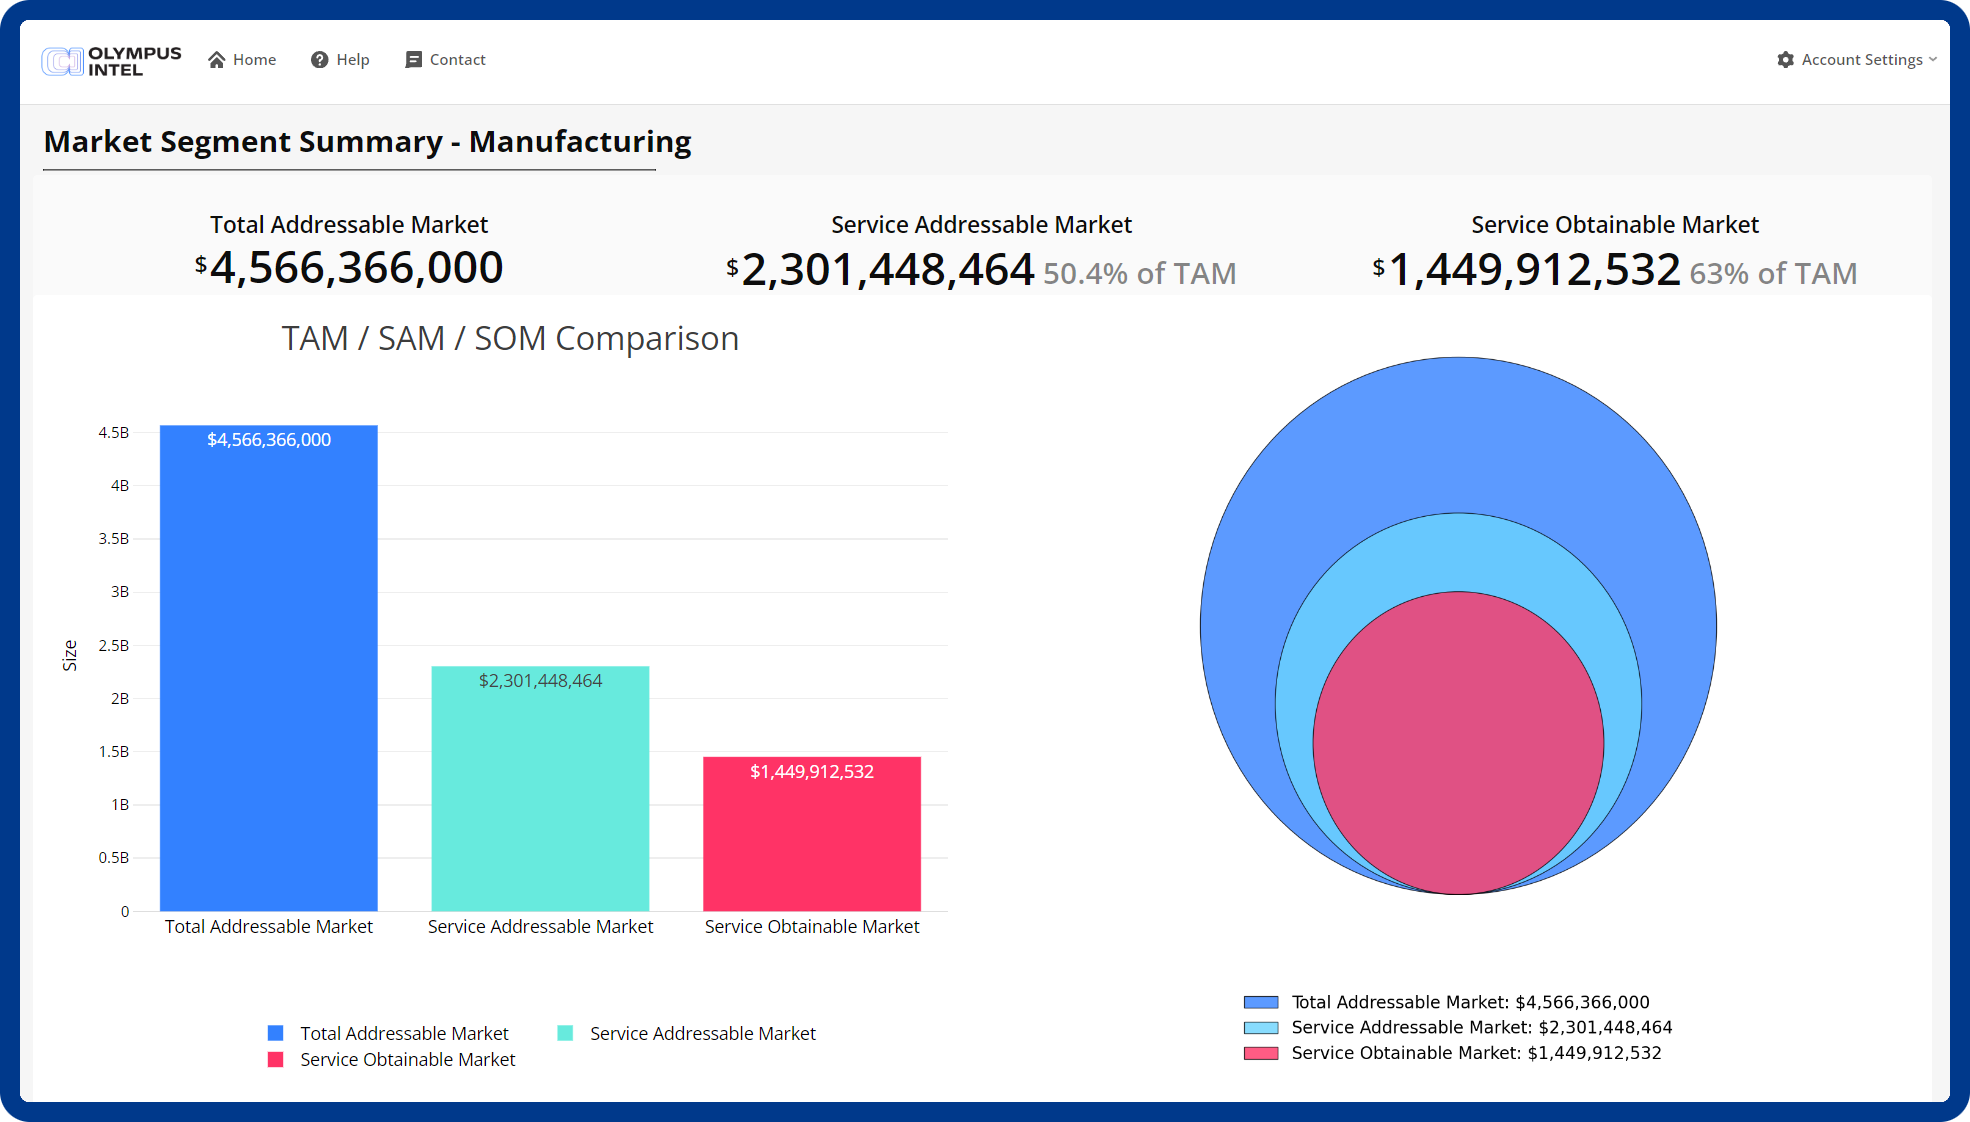Click circle legend swatch for Service Obtainable Market
The width and height of the screenshot is (1970, 1122).
coord(1261,1053)
